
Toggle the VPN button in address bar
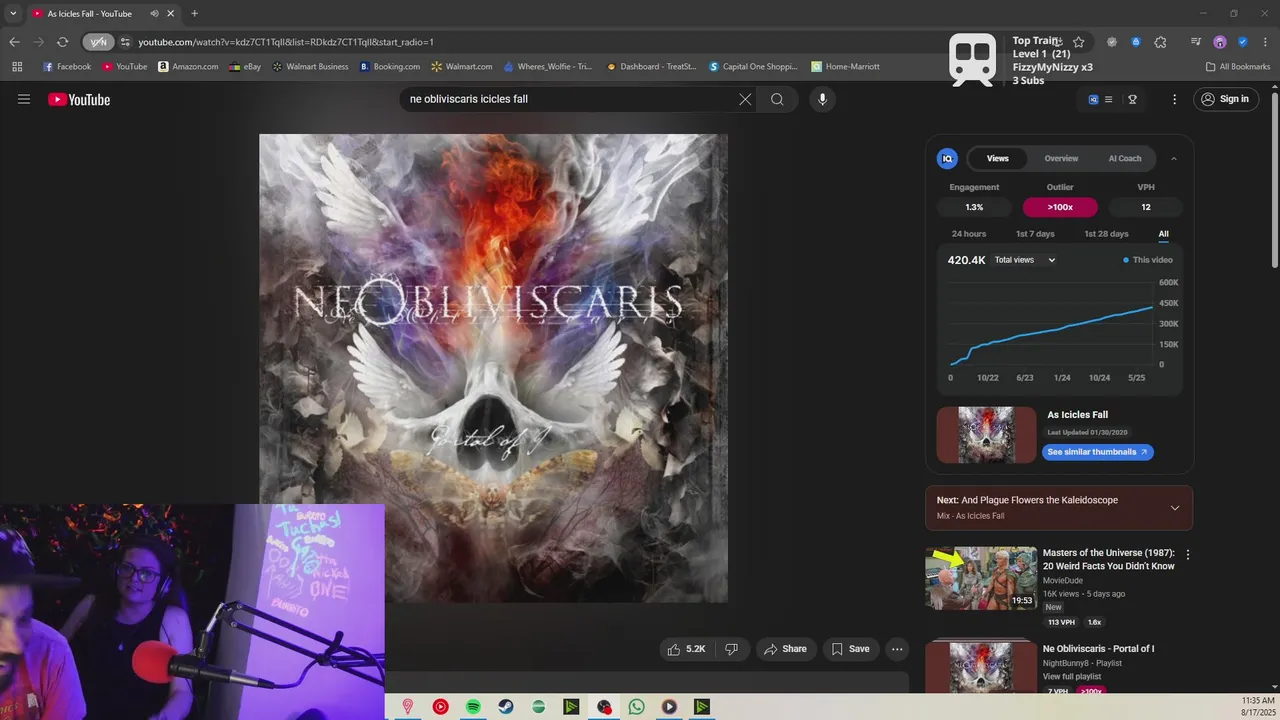pyautogui.click(x=98, y=42)
